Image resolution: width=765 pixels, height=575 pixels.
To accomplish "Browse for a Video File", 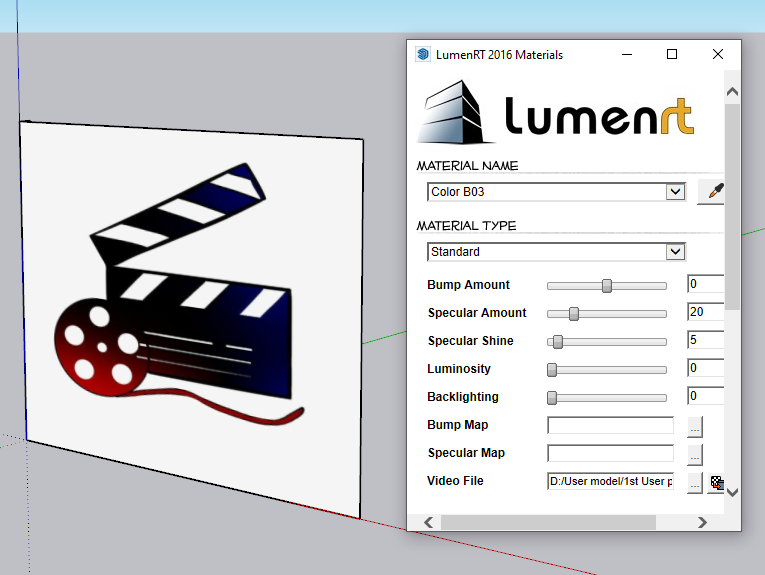I will click(695, 482).
